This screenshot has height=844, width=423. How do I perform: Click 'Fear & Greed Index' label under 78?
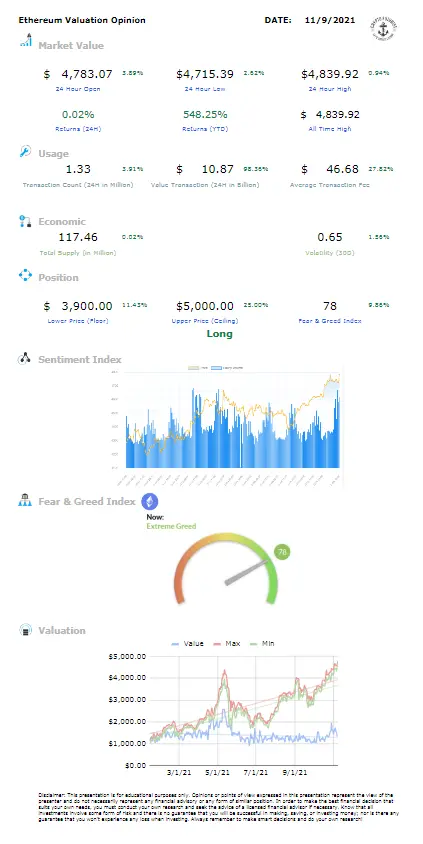(330, 321)
